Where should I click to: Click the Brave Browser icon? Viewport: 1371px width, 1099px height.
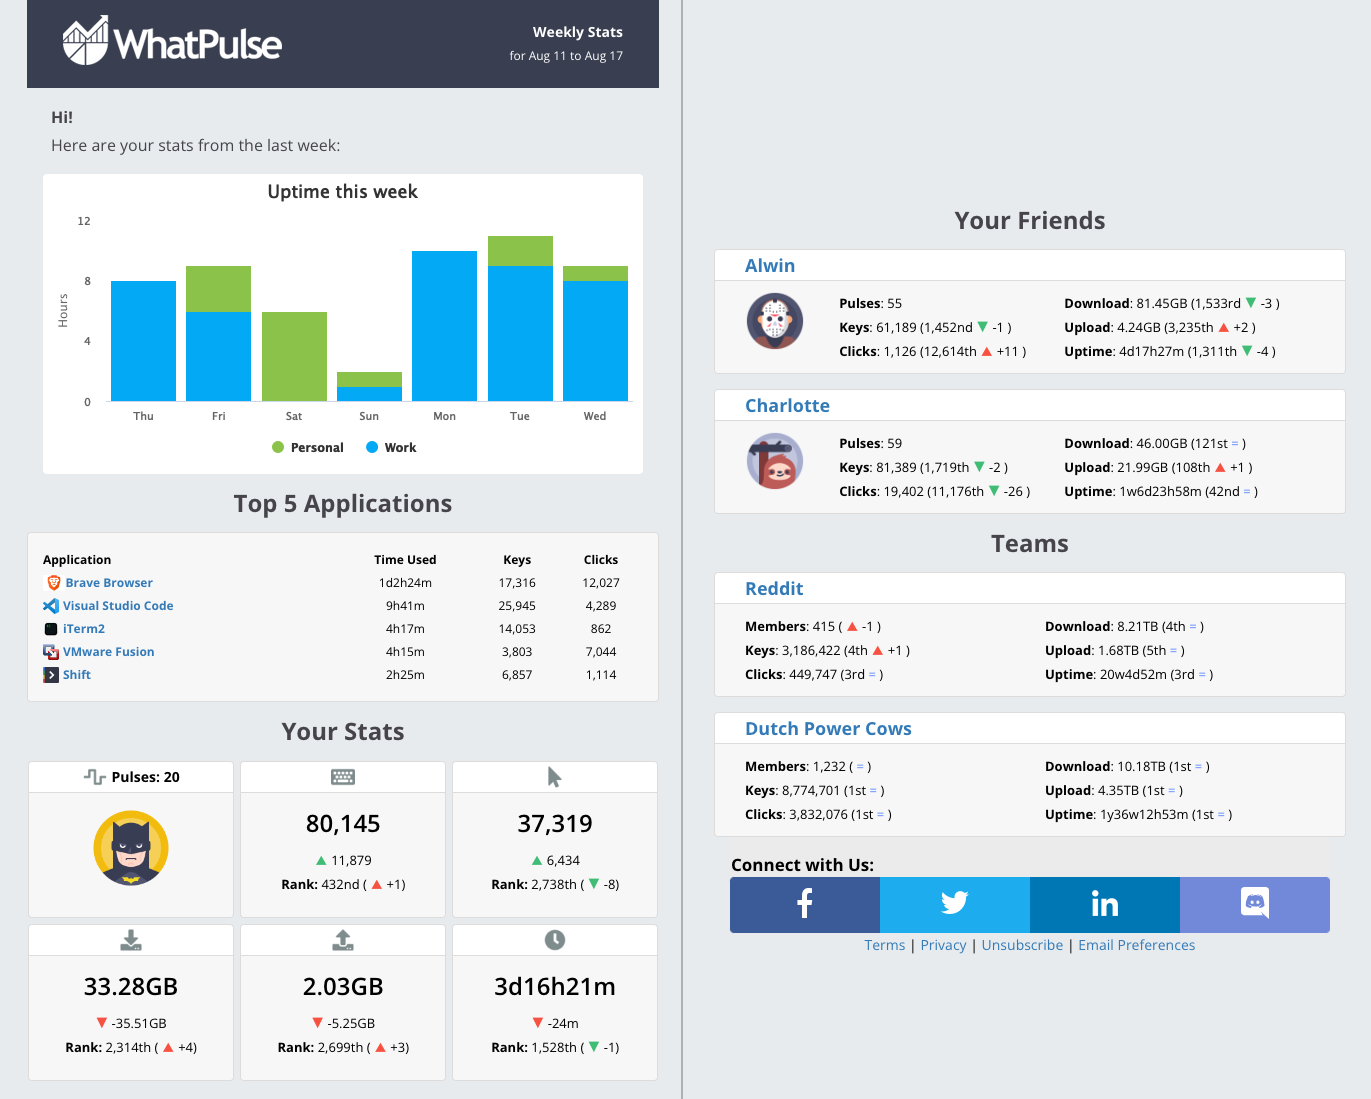click(x=53, y=582)
